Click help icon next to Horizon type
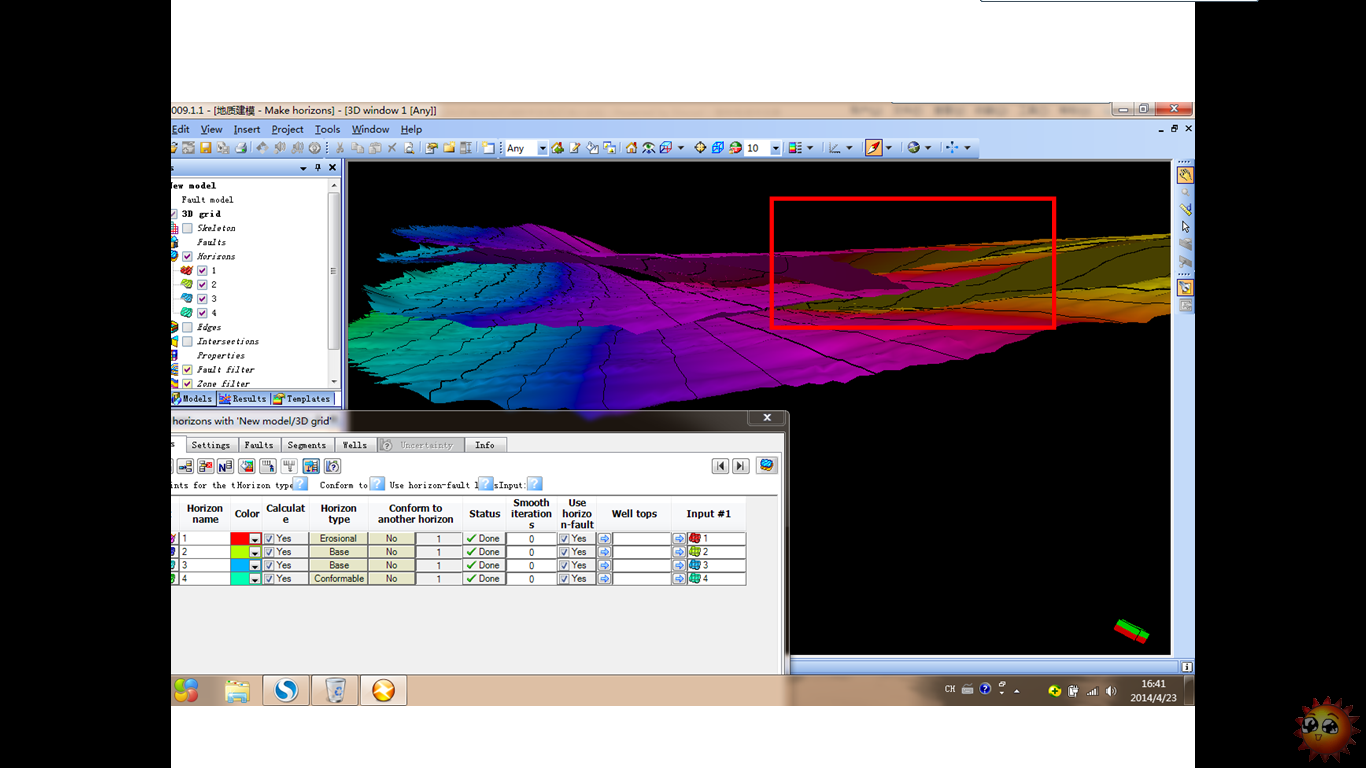This screenshot has height=768, width=1366. pos(300,484)
